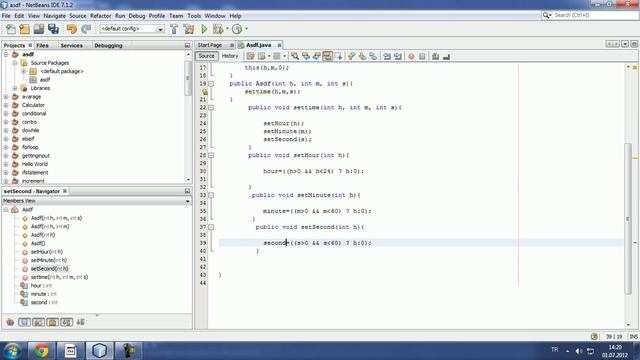This screenshot has width=640, height=360.
Task: Click the Uncomment code icon in editor toolbar
Action: coord(446,56)
